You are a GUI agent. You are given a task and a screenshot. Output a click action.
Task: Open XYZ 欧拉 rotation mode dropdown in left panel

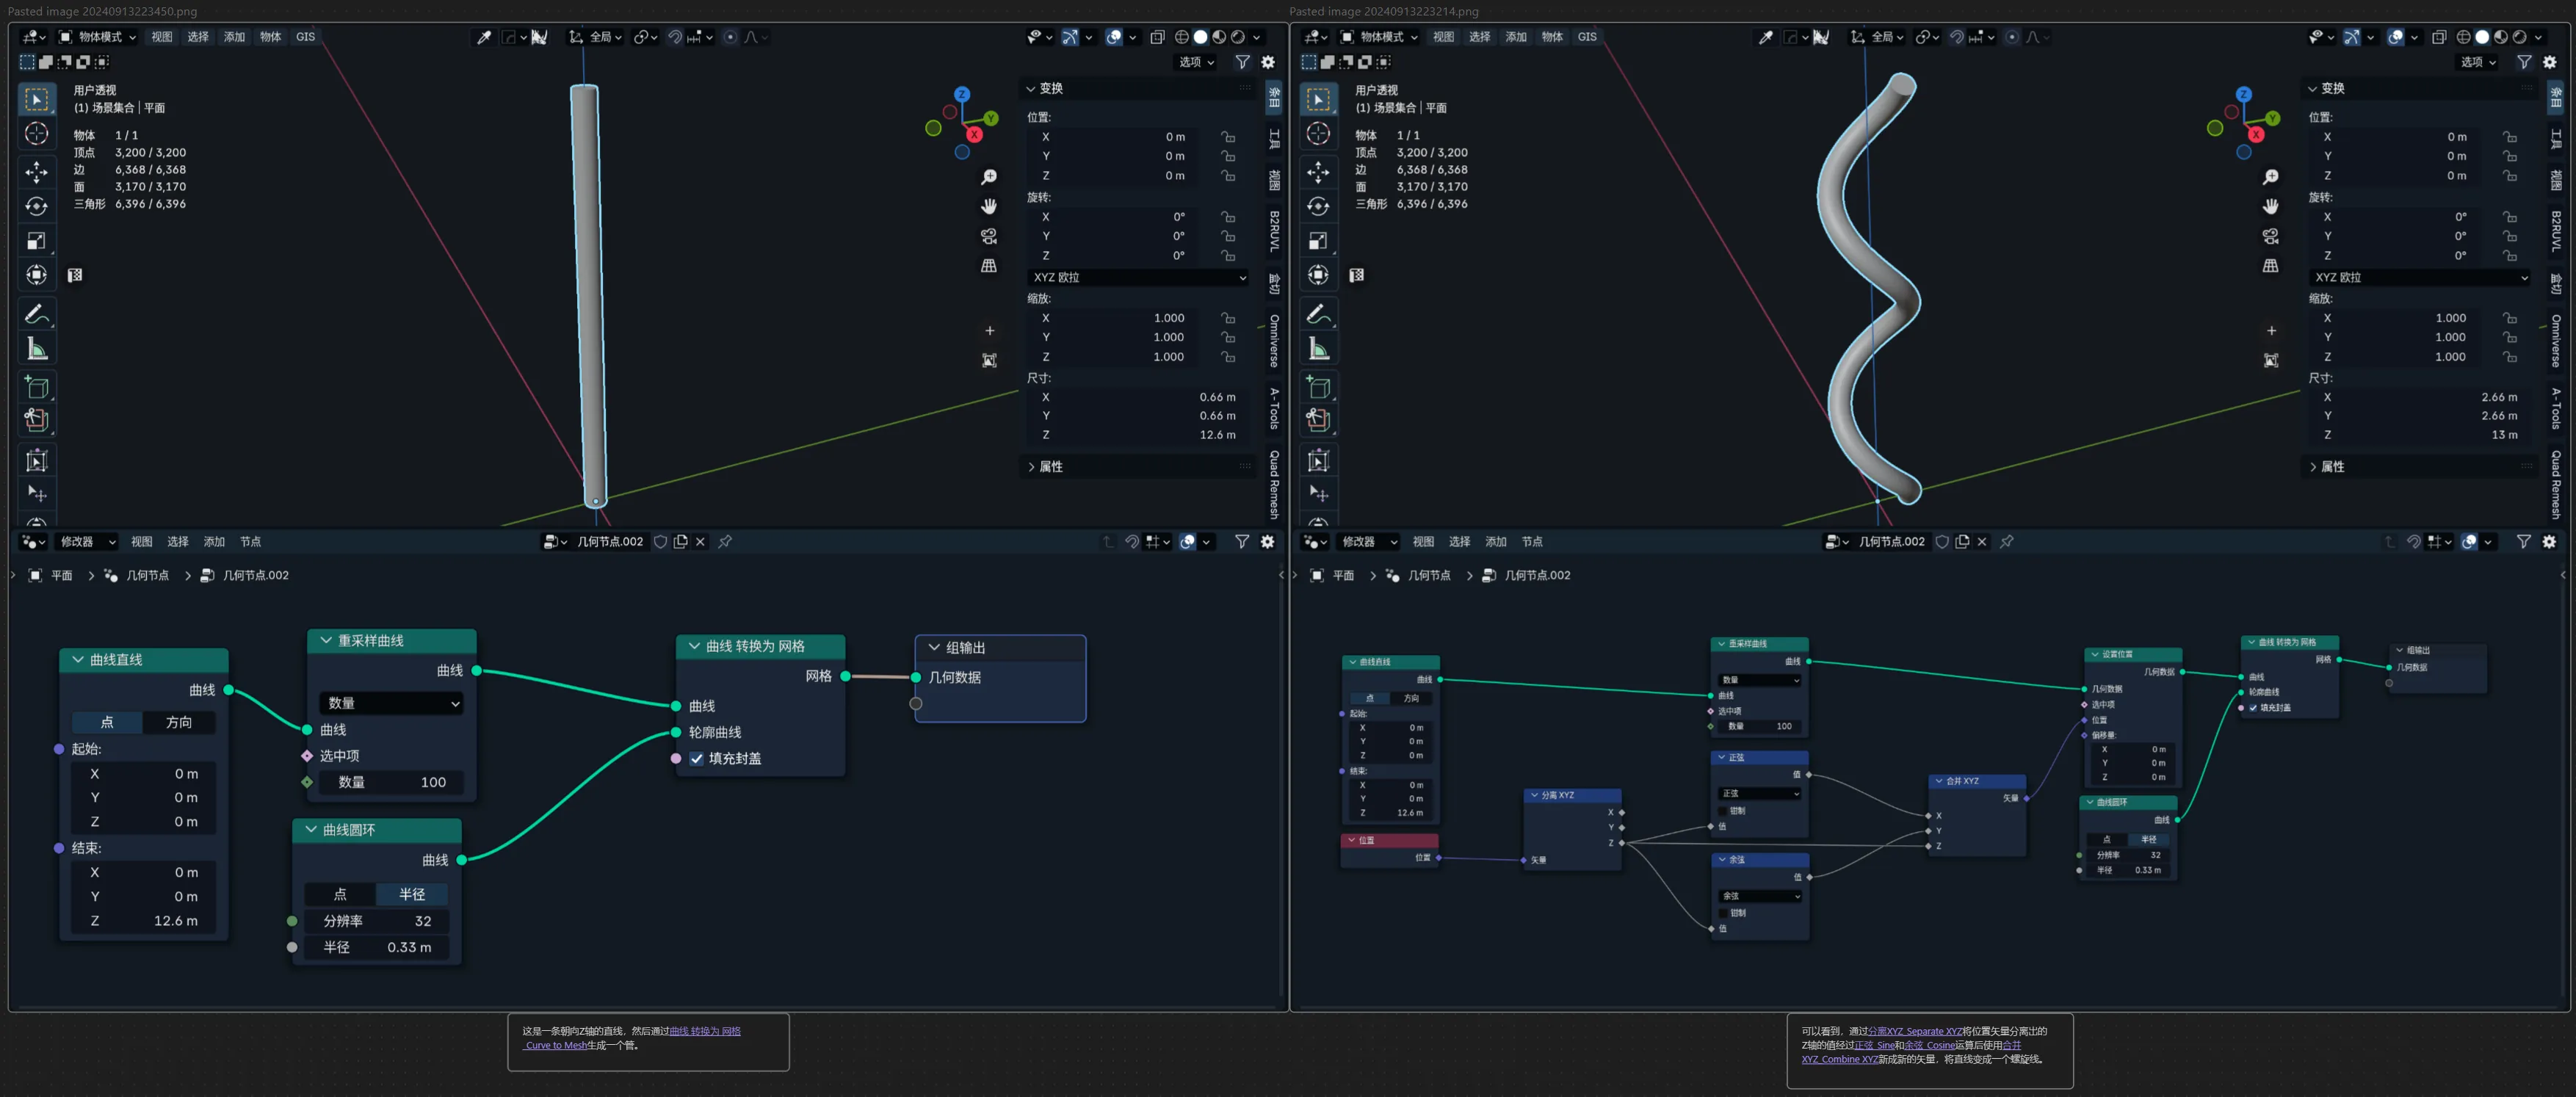[x=1139, y=277]
